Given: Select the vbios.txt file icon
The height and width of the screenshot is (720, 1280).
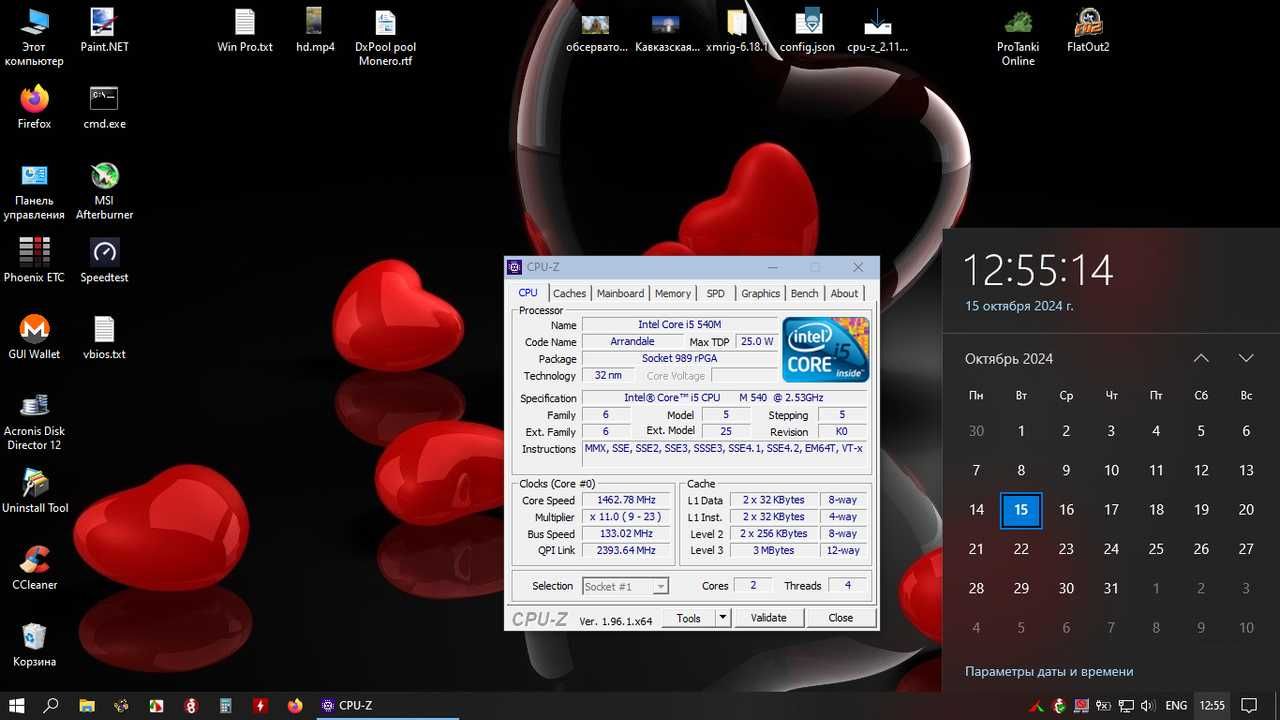Looking at the screenshot, I should pyautogui.click(x=104, y=337).
